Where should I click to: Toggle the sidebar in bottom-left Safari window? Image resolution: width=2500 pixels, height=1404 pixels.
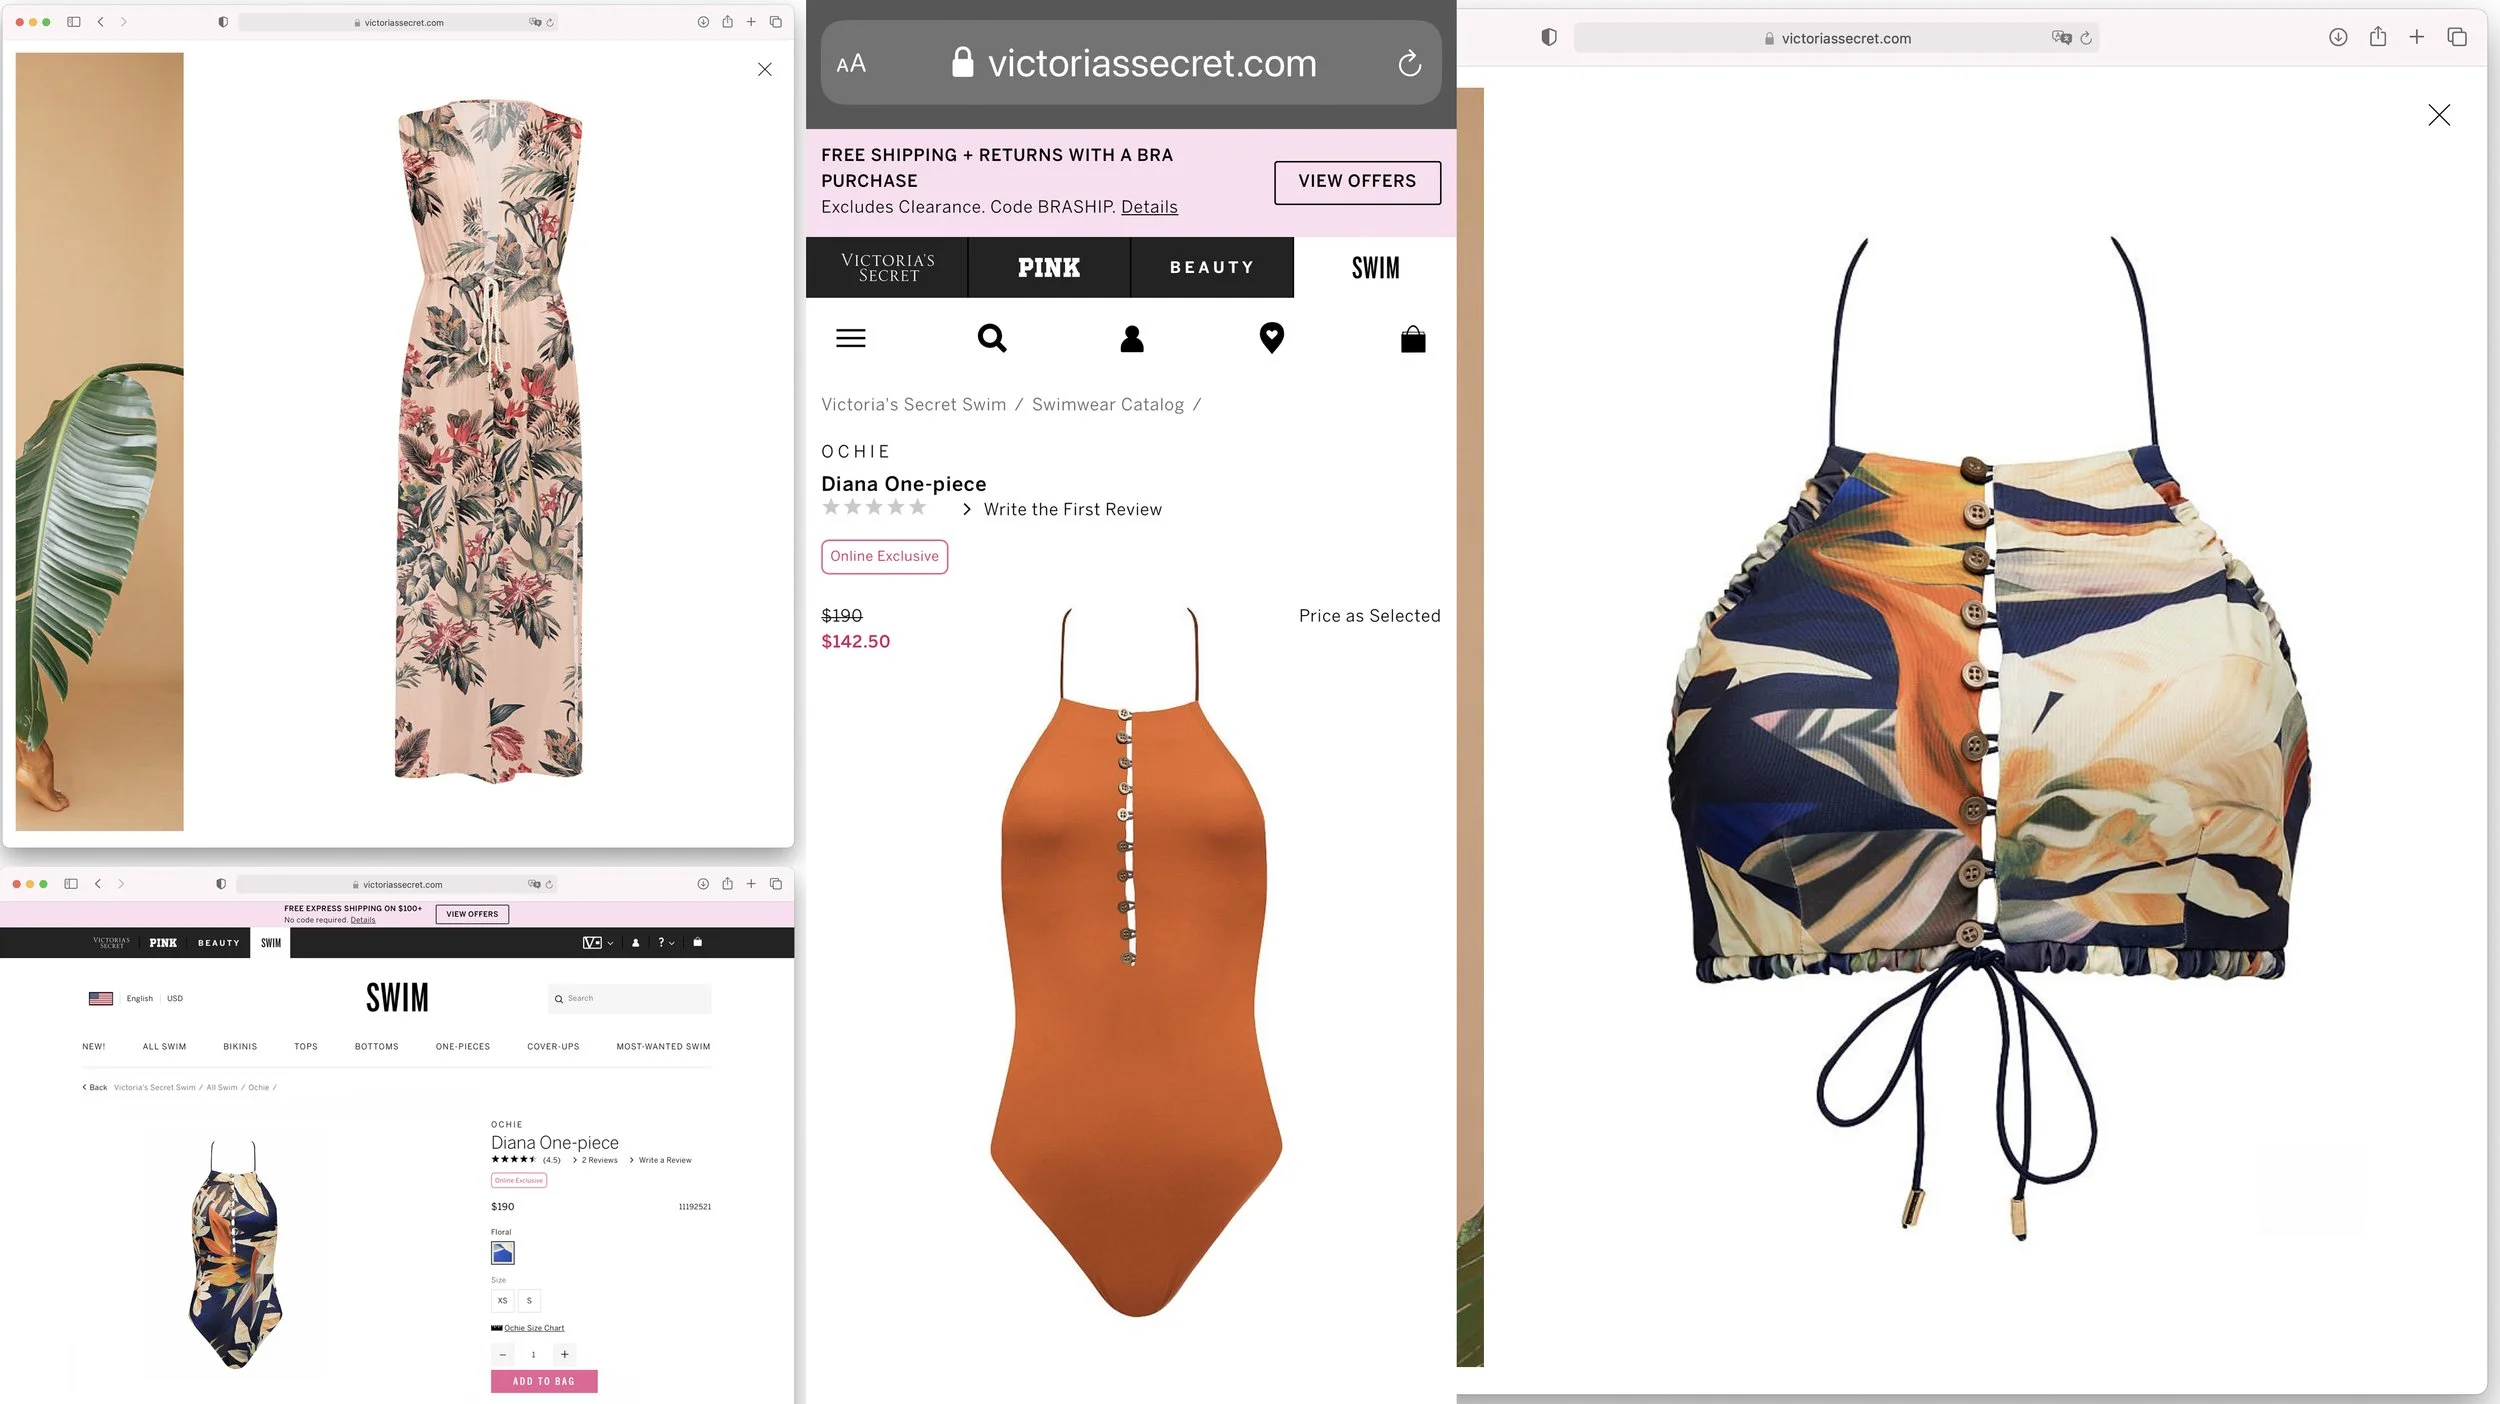click(x=71, y=884)
